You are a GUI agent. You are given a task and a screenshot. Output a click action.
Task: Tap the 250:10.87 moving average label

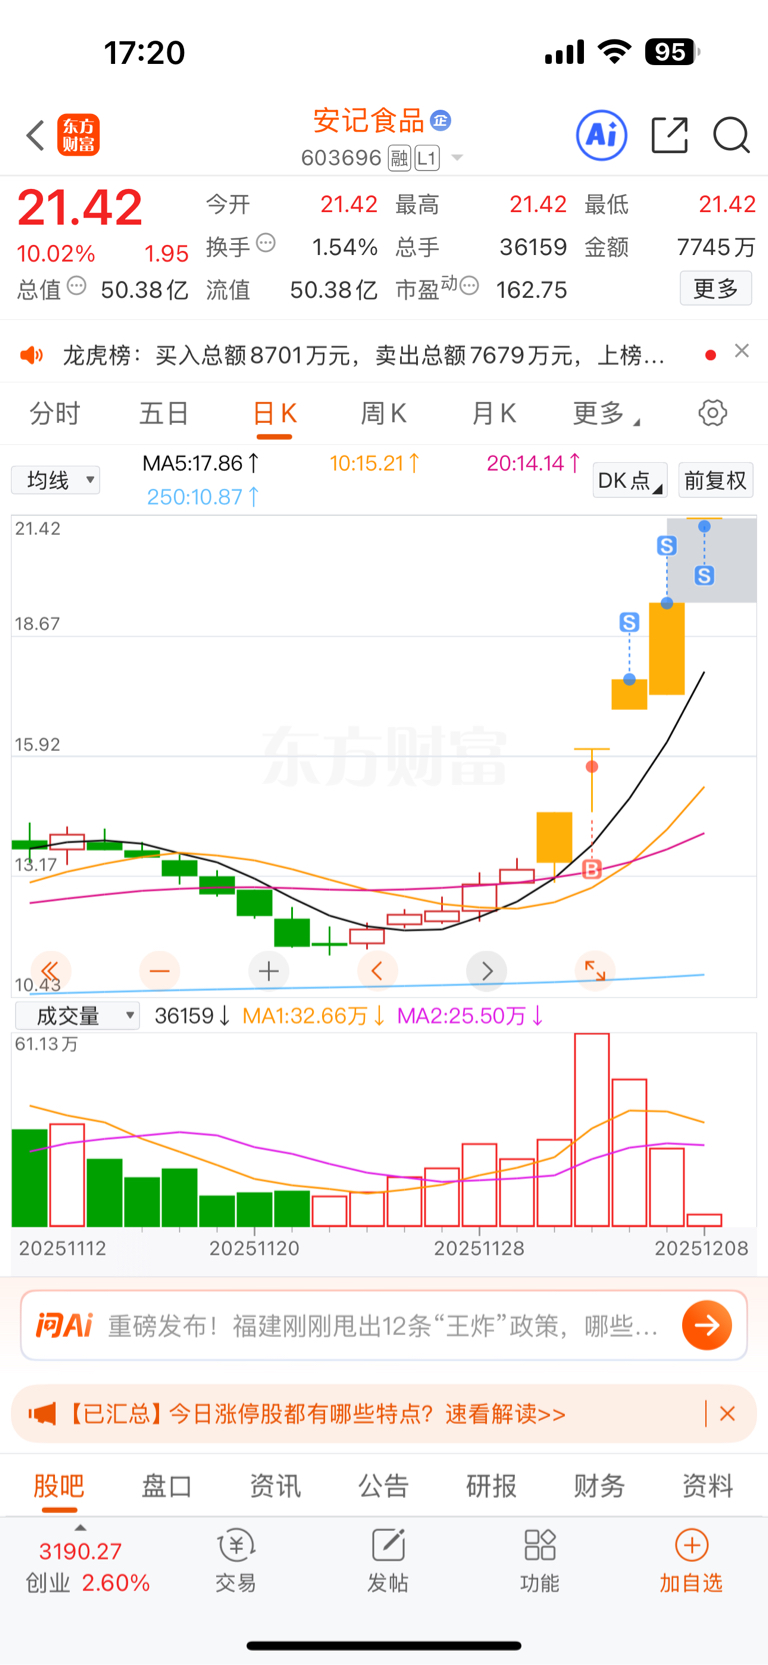point(203,496)
